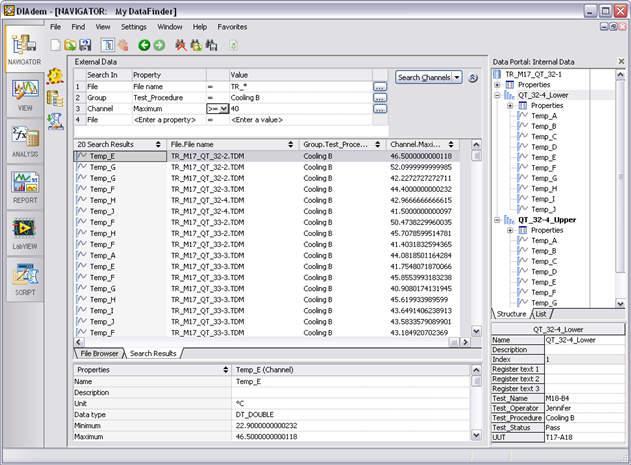Open the ANALYSIS panel
Viewport: 631px width, 465px height.
[23, 141]
